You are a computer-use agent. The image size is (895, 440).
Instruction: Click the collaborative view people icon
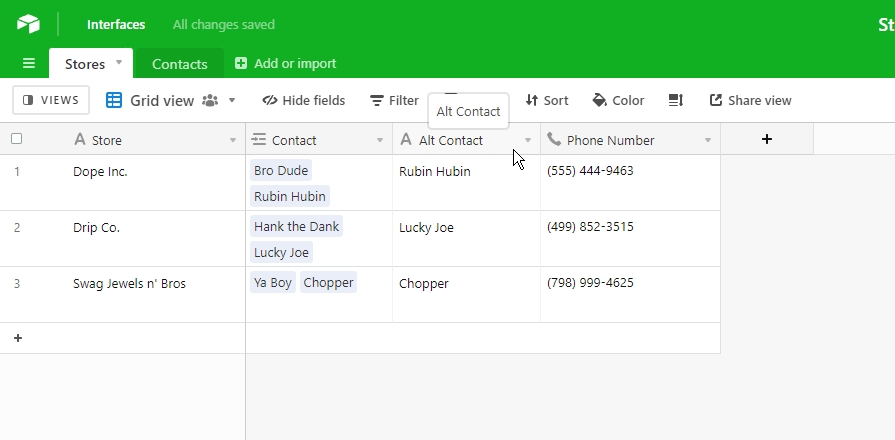(x=210, y=100)
